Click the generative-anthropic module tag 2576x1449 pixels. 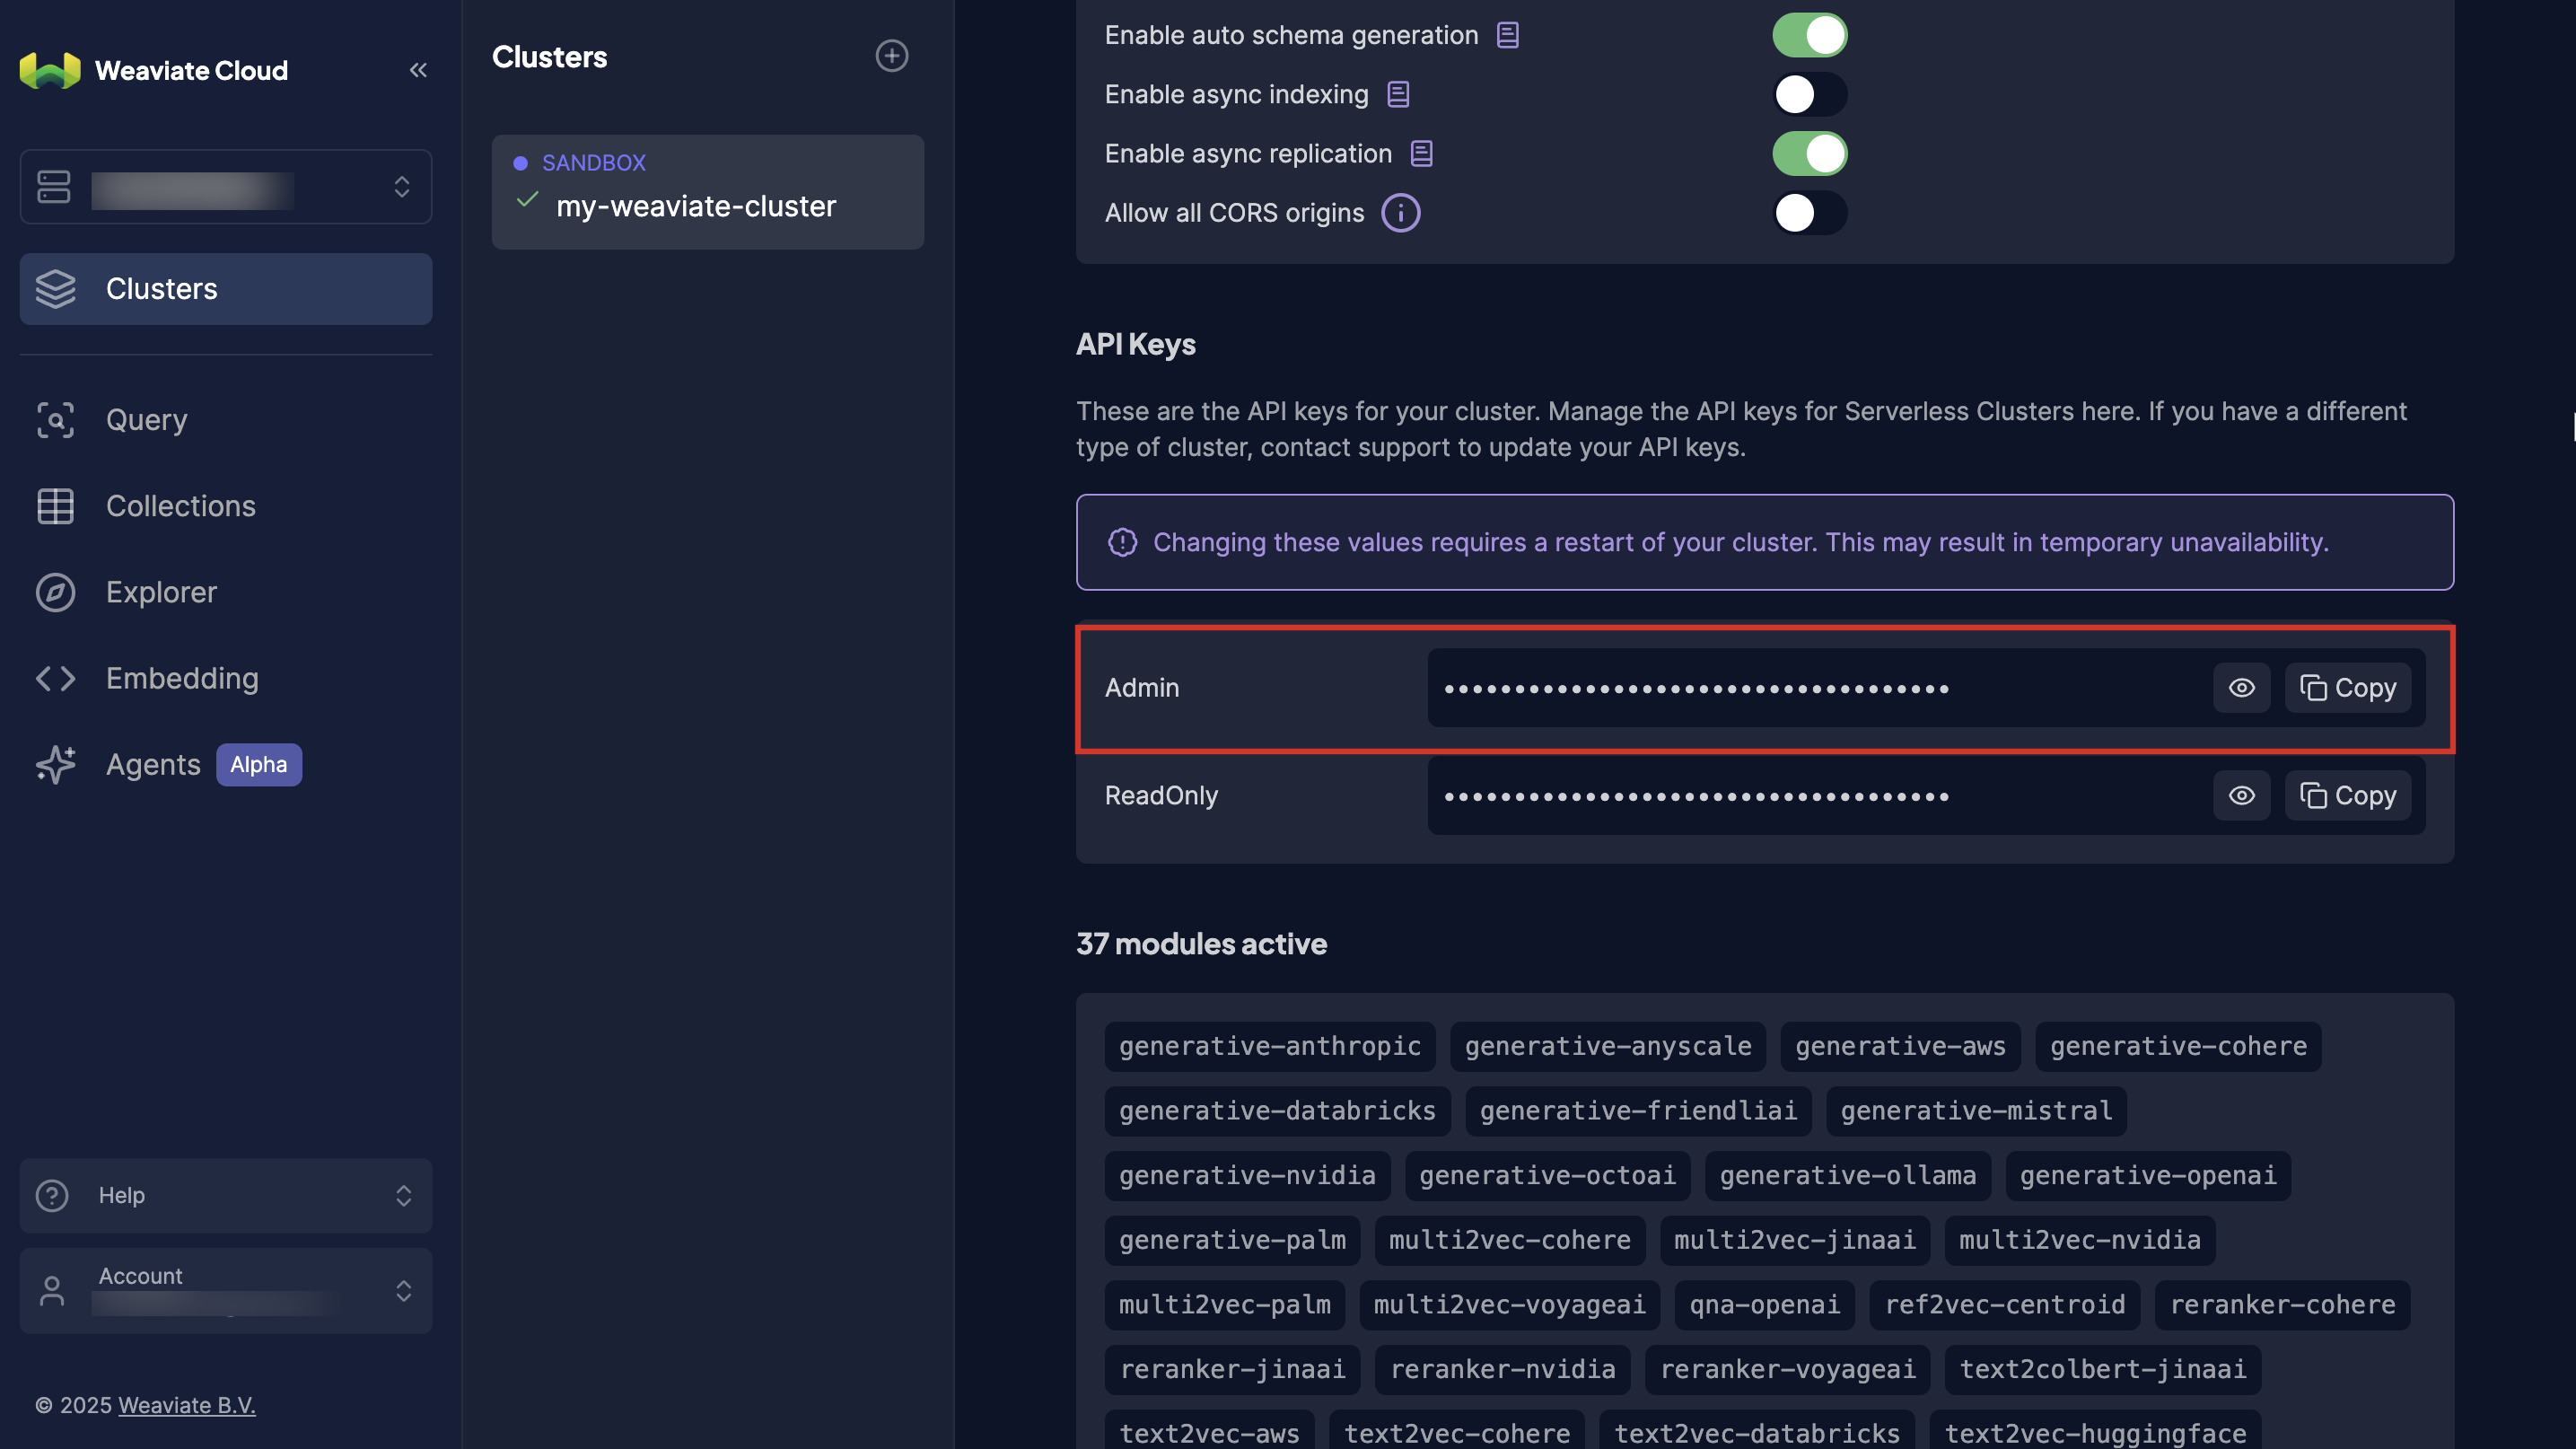[1270, 1046]
